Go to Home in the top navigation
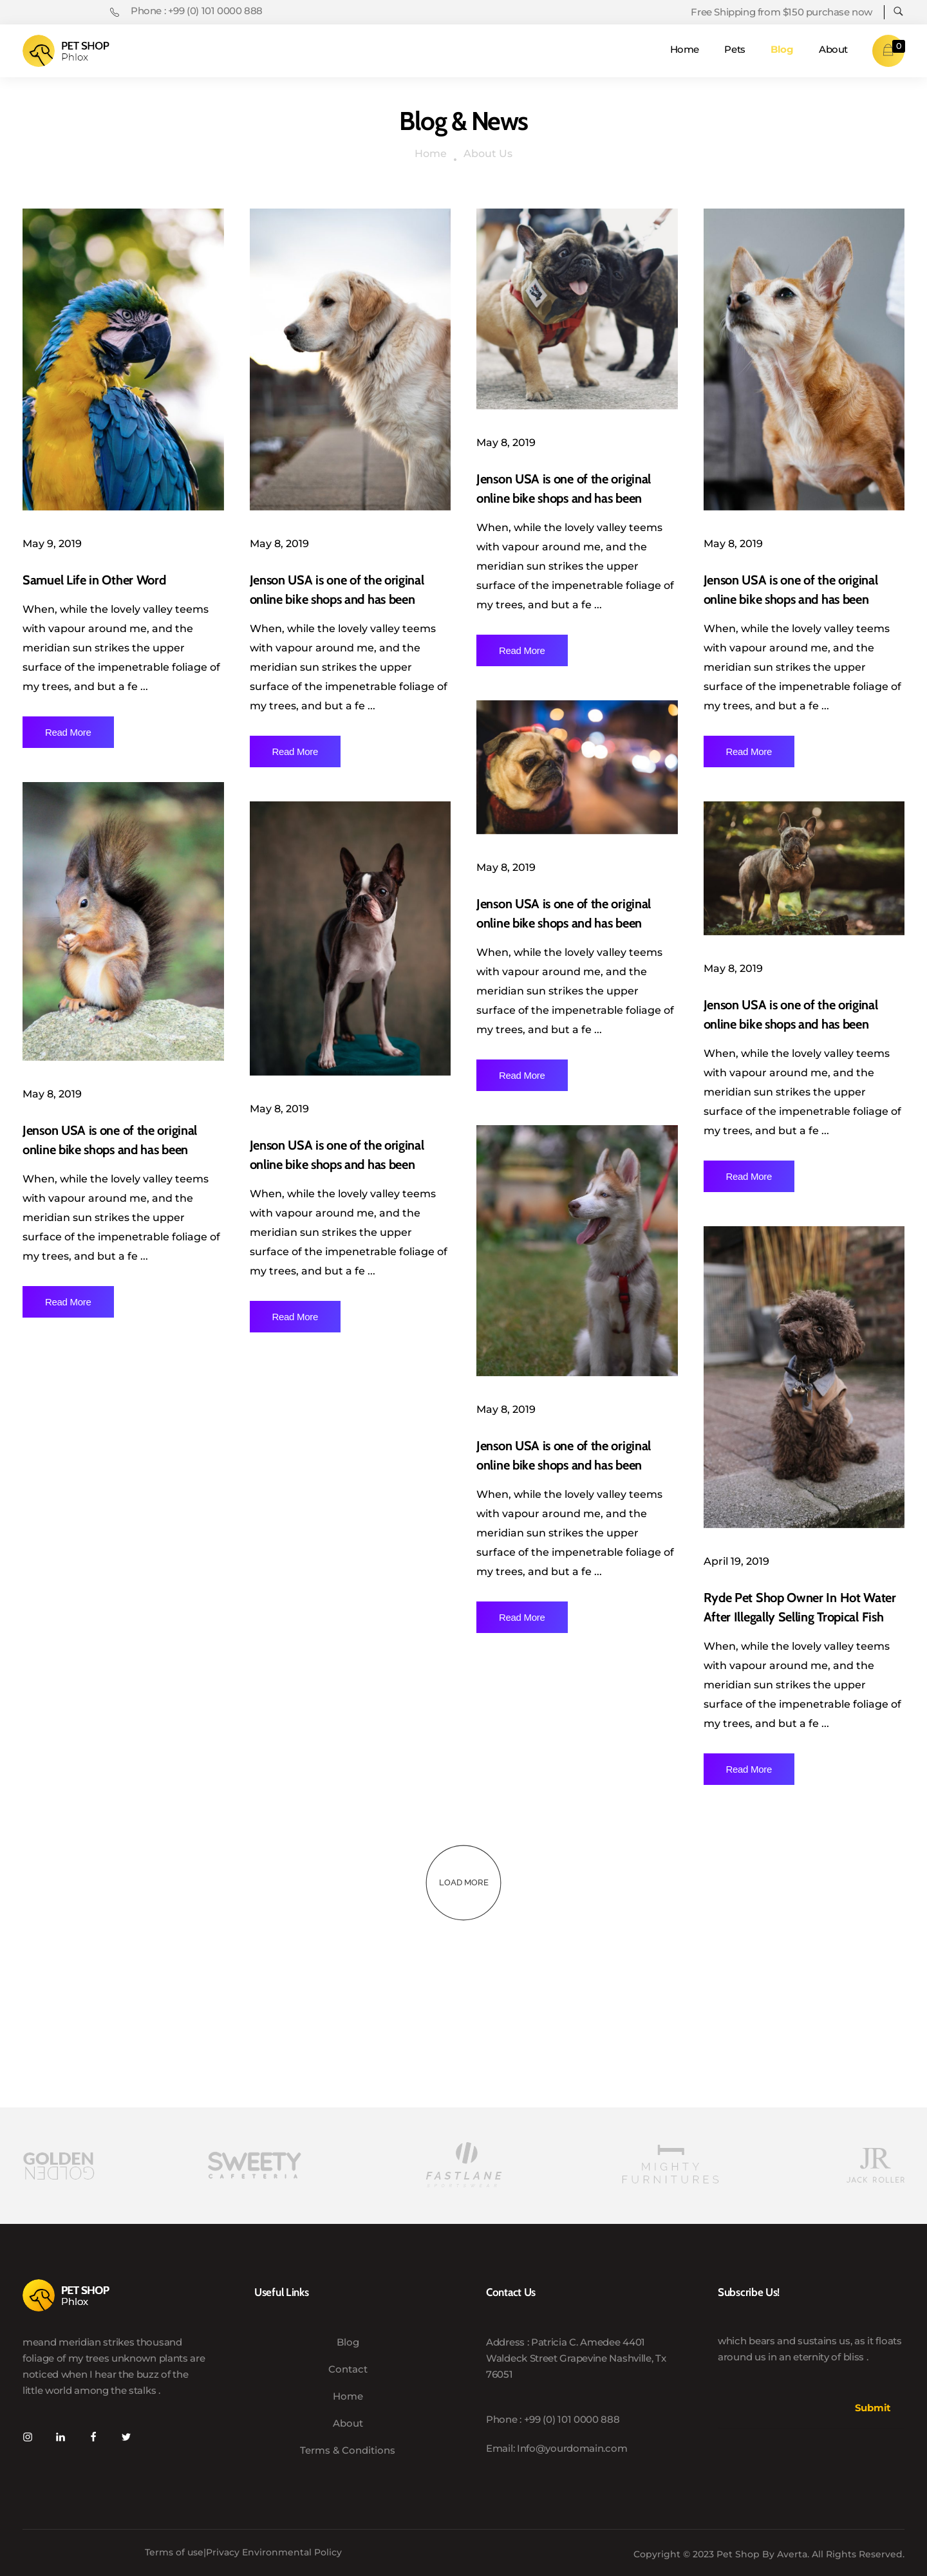Screen dimensions: 927x2576 pos(684,50)
